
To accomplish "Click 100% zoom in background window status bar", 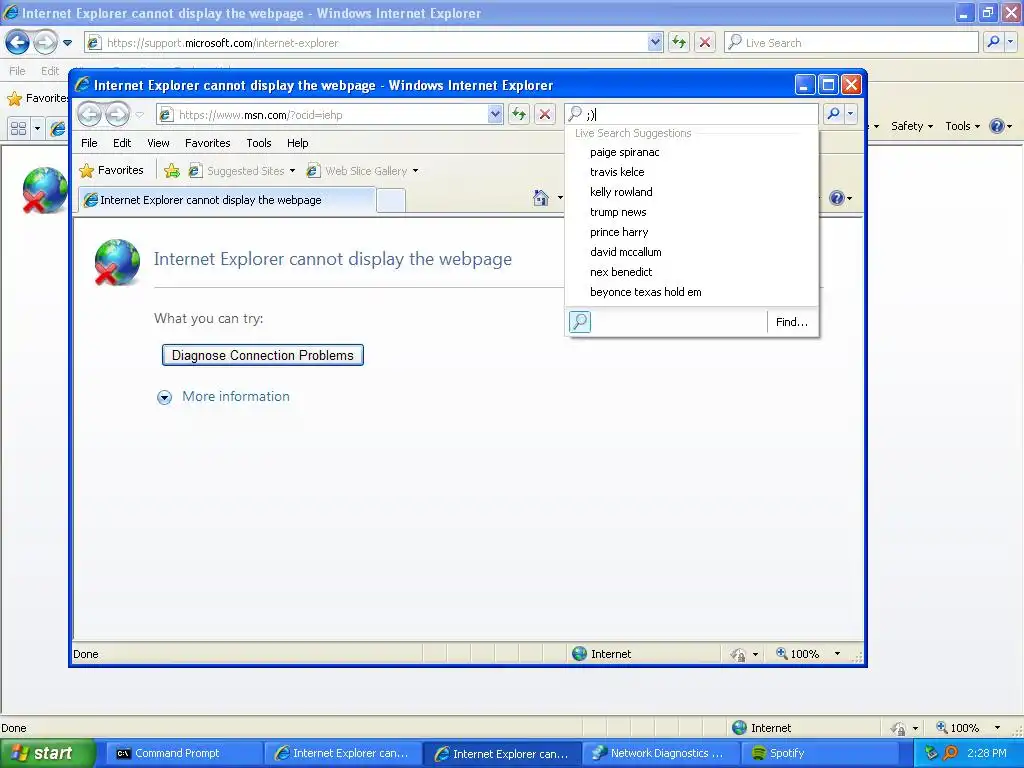I will point(957,728).
